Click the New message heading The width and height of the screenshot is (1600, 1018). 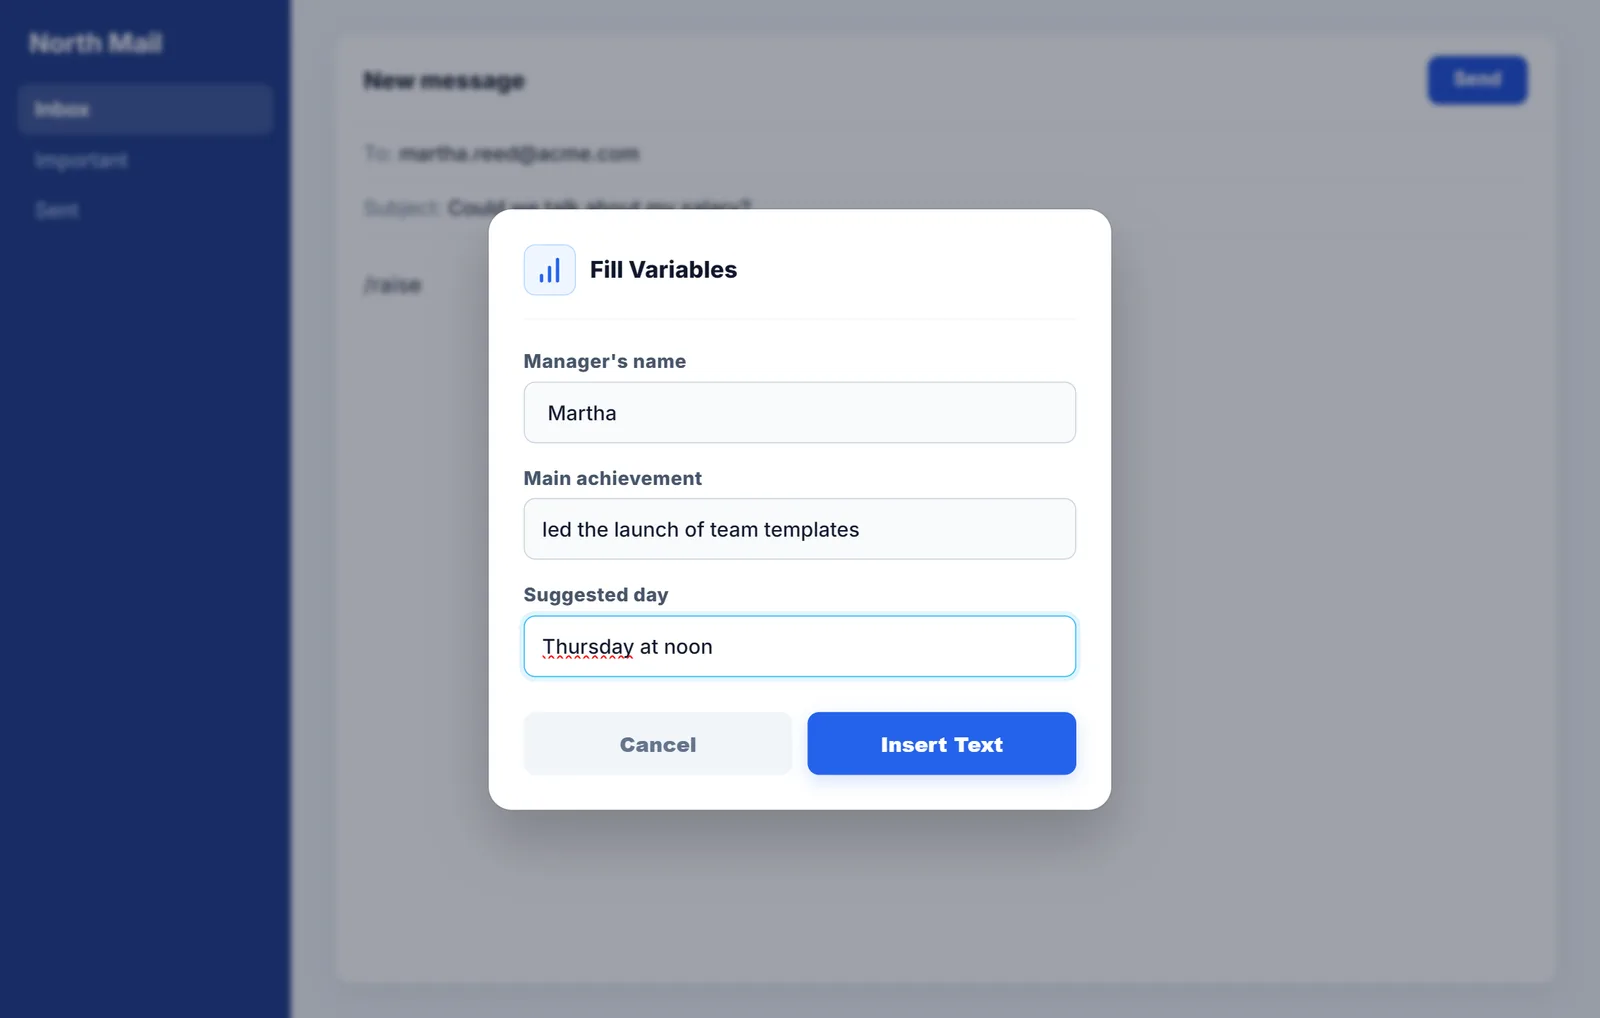point(444,81)
